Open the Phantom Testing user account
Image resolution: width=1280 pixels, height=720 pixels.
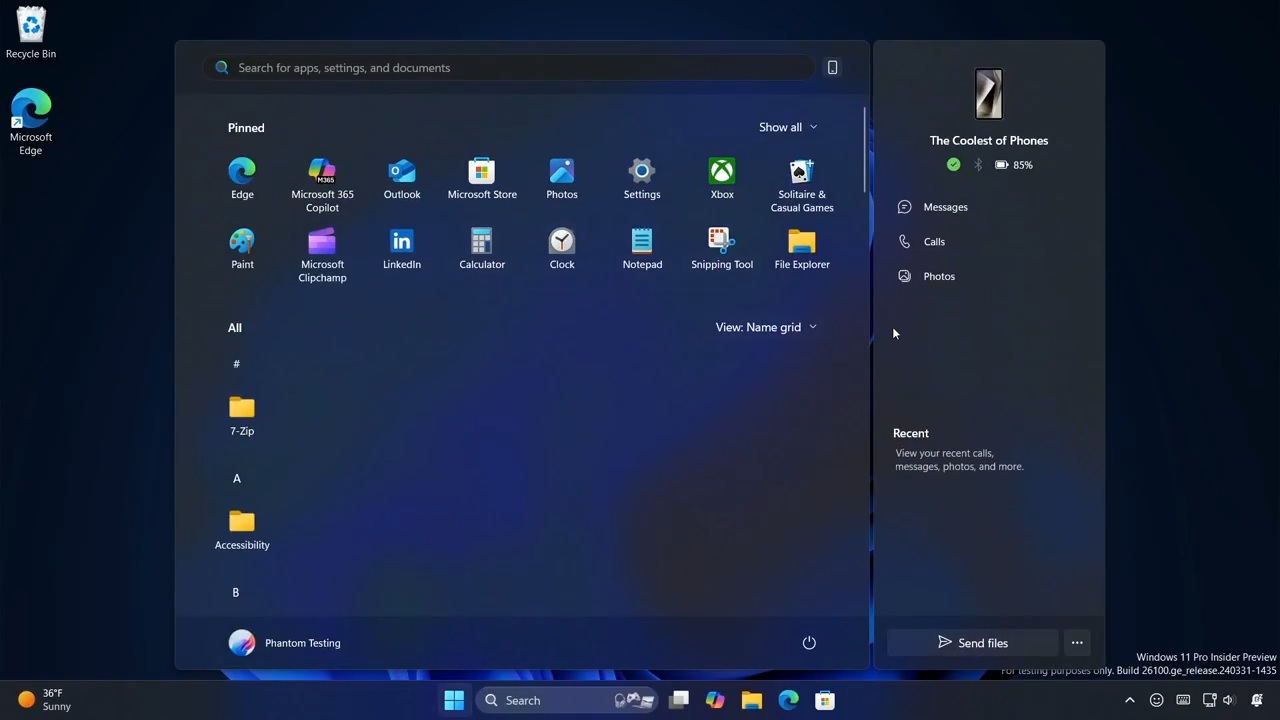(285, 643)
